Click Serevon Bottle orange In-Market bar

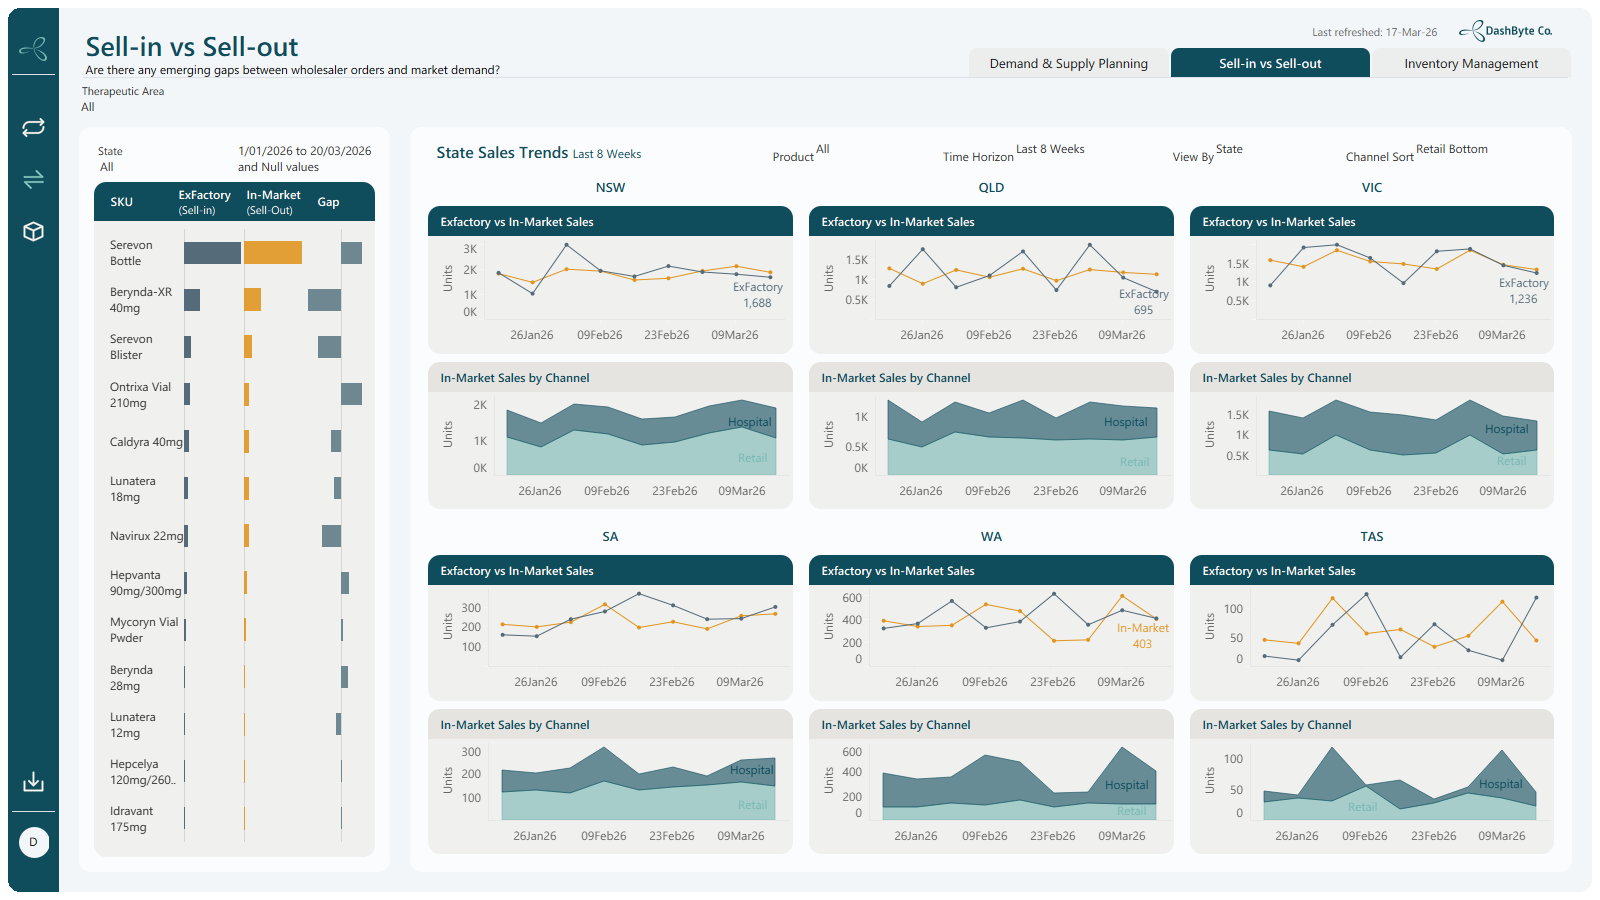273,253
